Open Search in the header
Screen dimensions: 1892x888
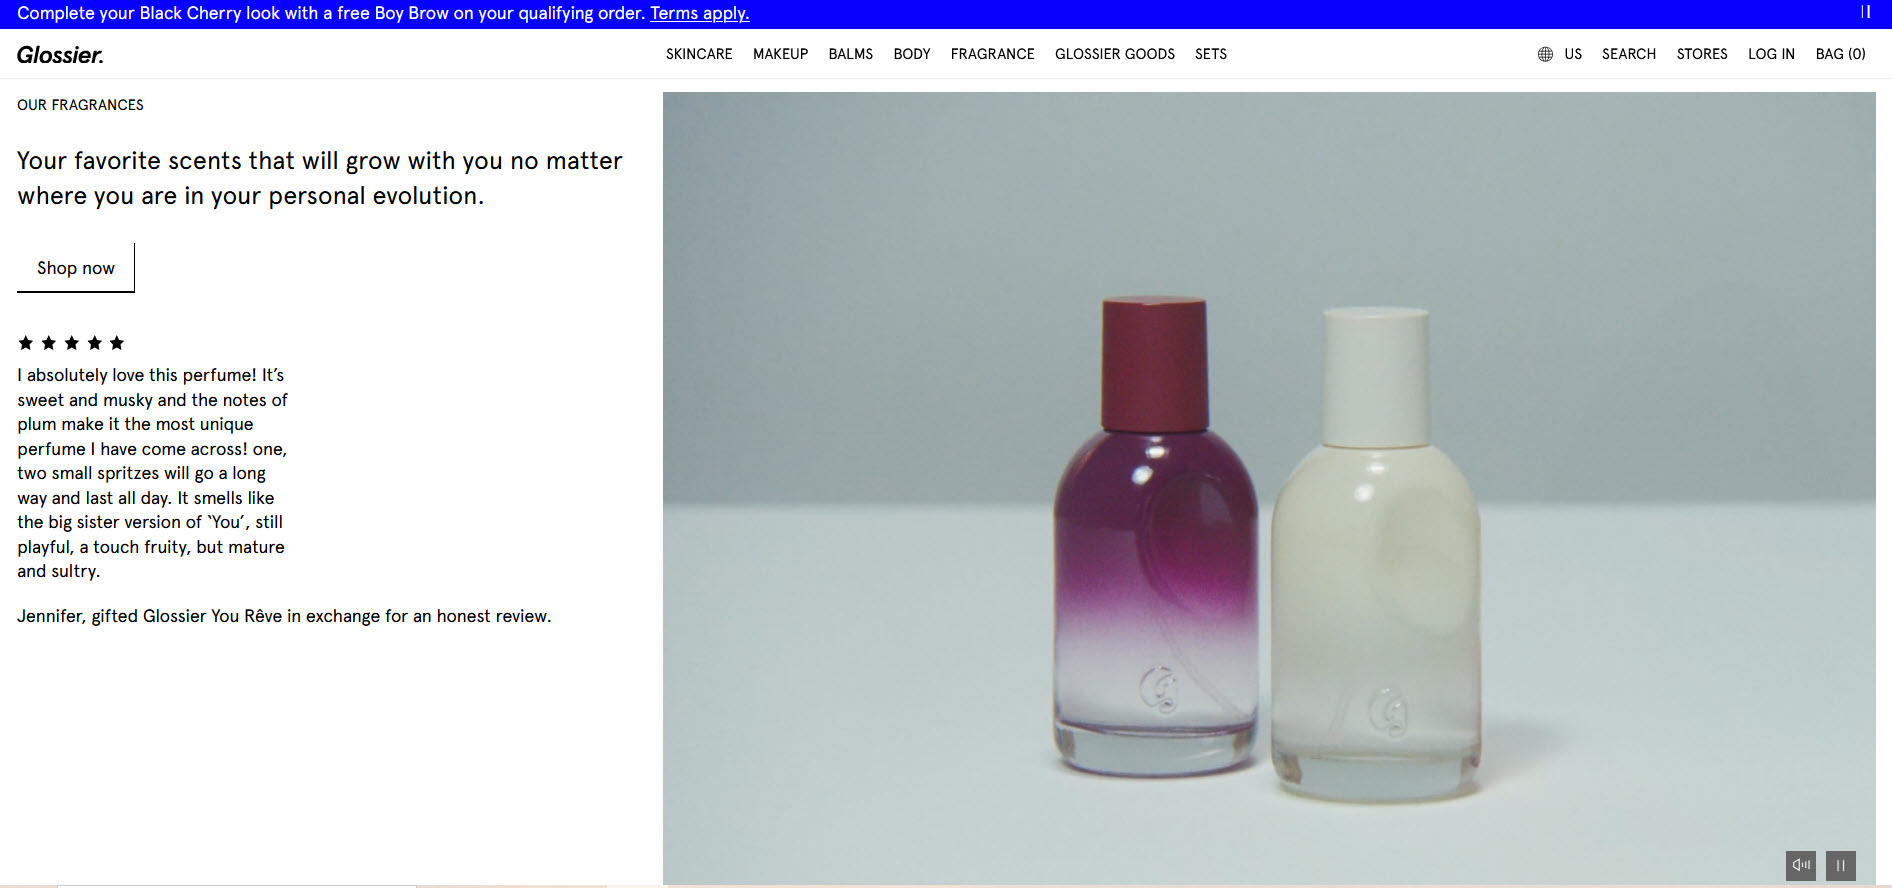(1629, 54)
